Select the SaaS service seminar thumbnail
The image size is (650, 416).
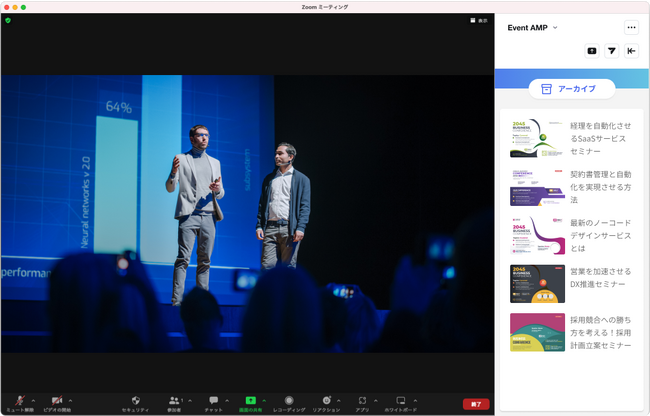point(537,138)
